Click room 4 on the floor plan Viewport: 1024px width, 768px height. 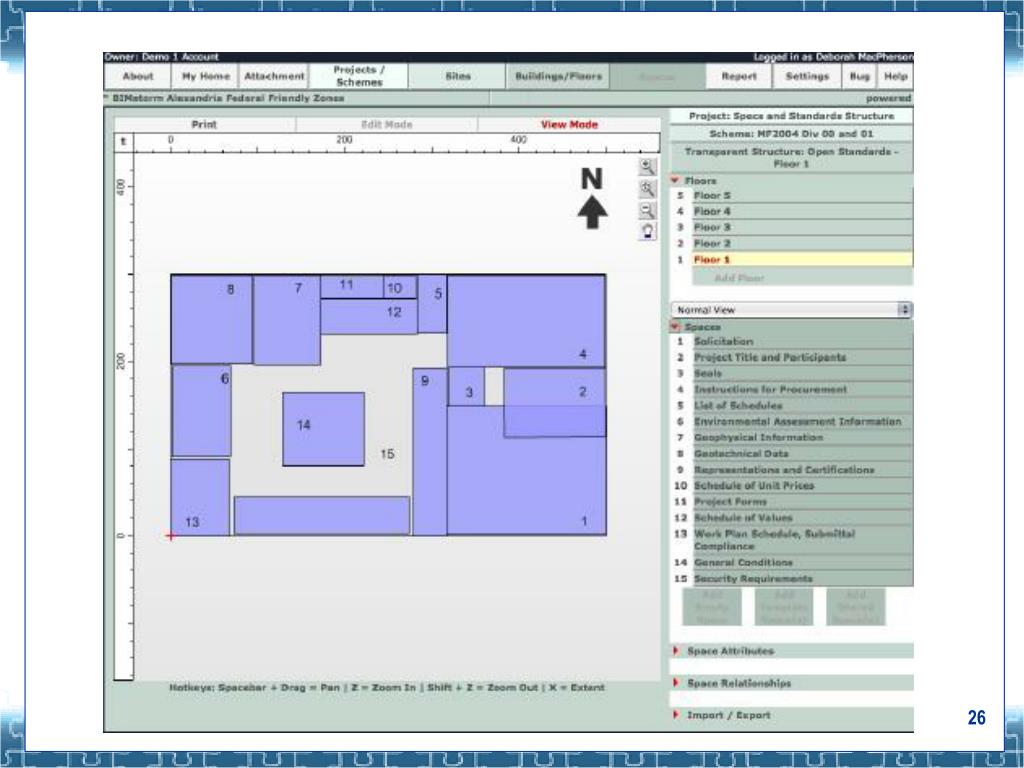click(x=526, y=321)
